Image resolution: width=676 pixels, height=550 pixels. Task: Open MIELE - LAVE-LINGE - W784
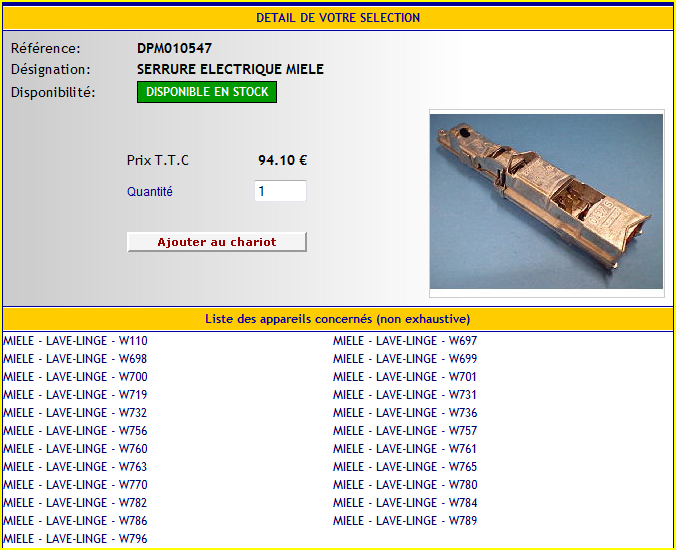point(405,503)
